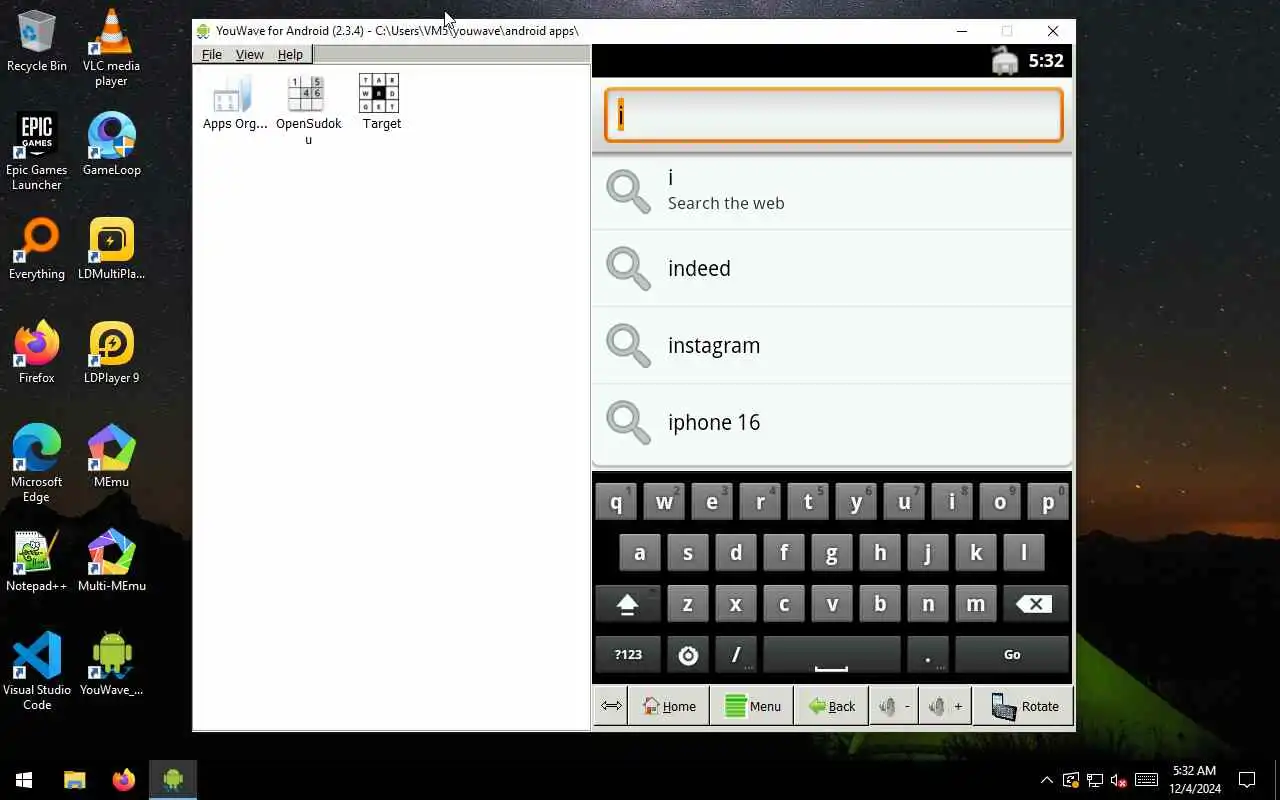Tap the s key on the keyboard
Viewport: 1280px width, 800px height.
(688, 553)
